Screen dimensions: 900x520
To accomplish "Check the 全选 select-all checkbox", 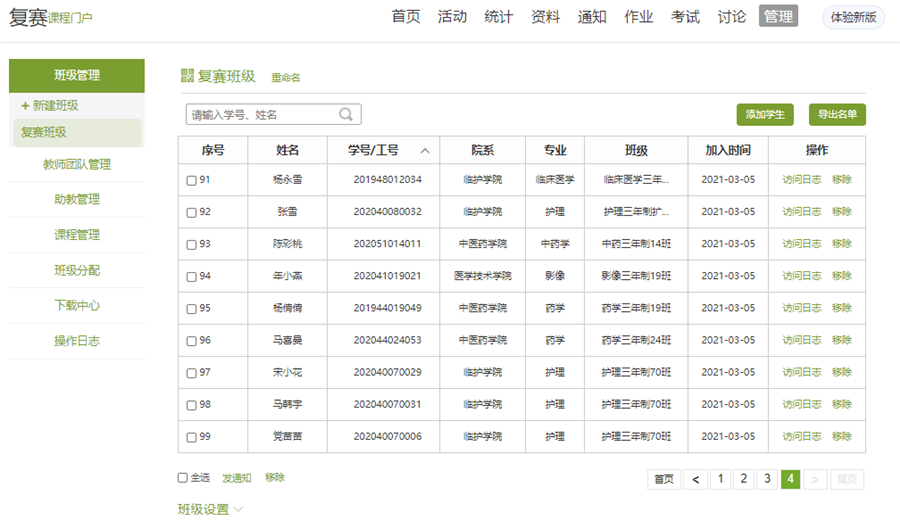I will (183, 478).
